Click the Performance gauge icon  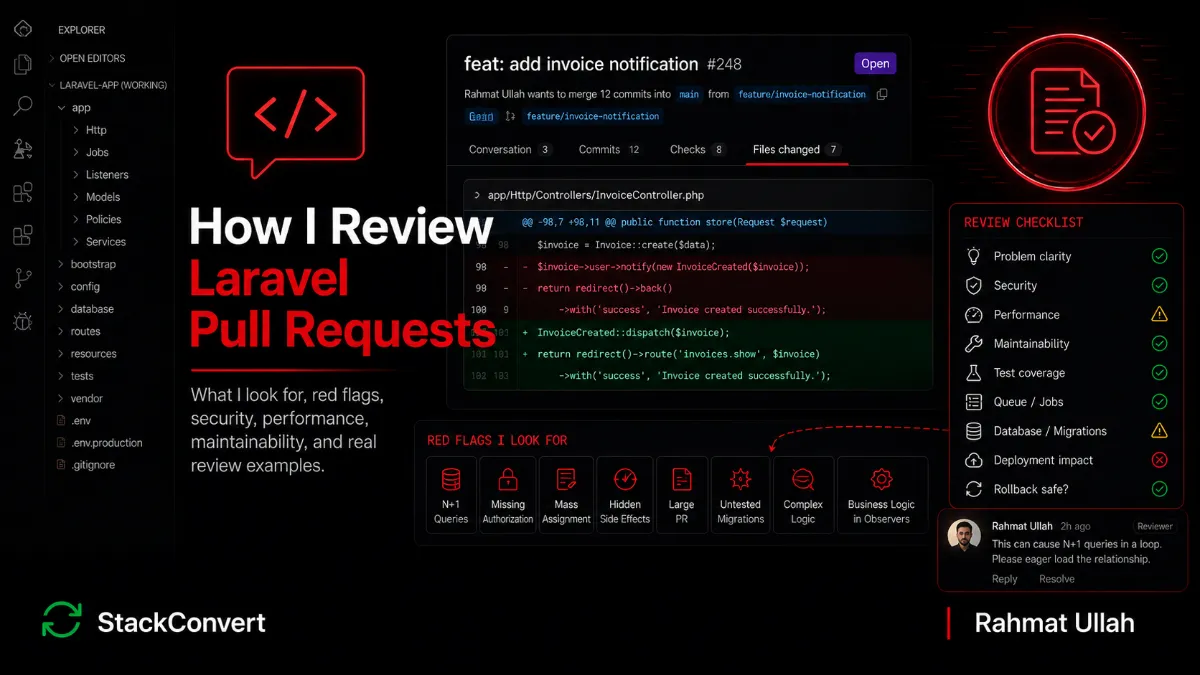click(973, 314)
